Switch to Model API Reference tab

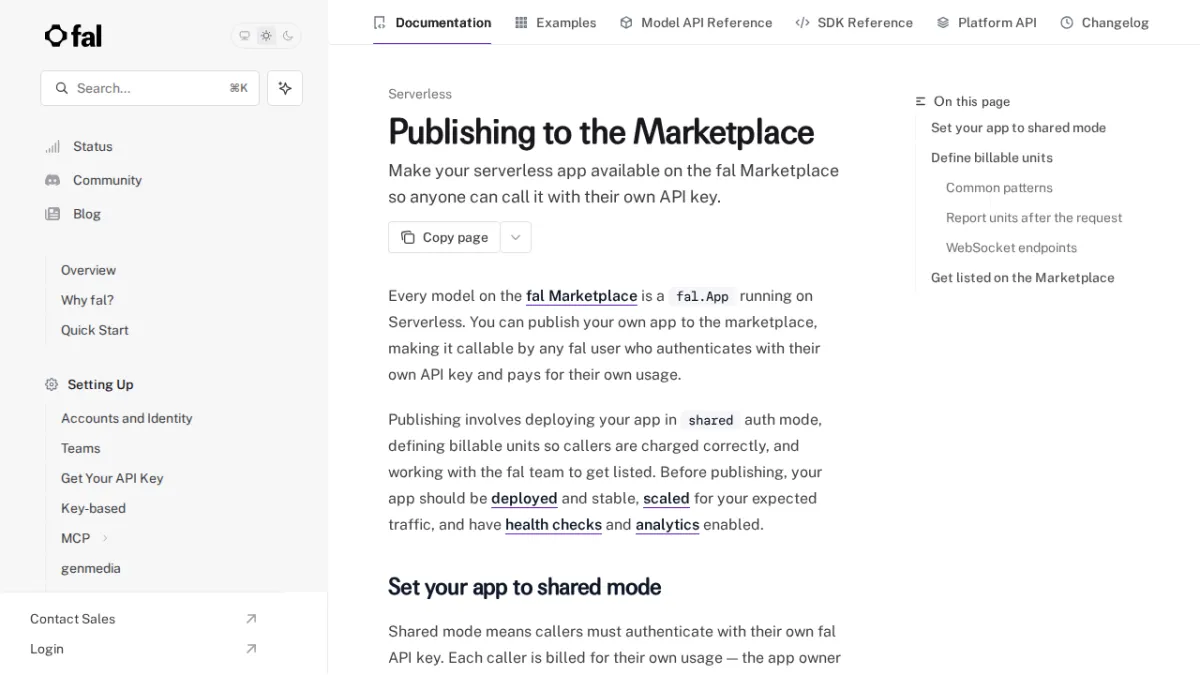(x=696, y=22)
